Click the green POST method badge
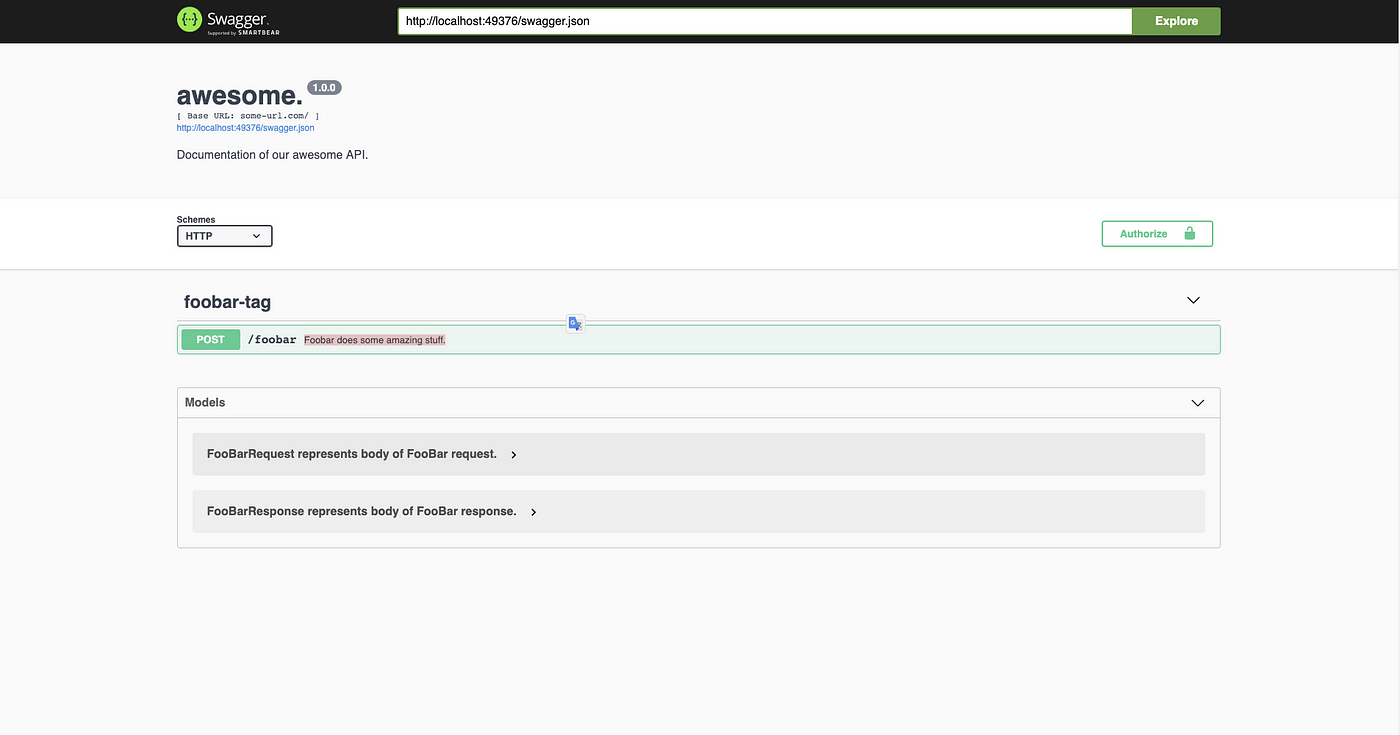Viewport: 1400px width, 735px height. [x=211, y=340]
